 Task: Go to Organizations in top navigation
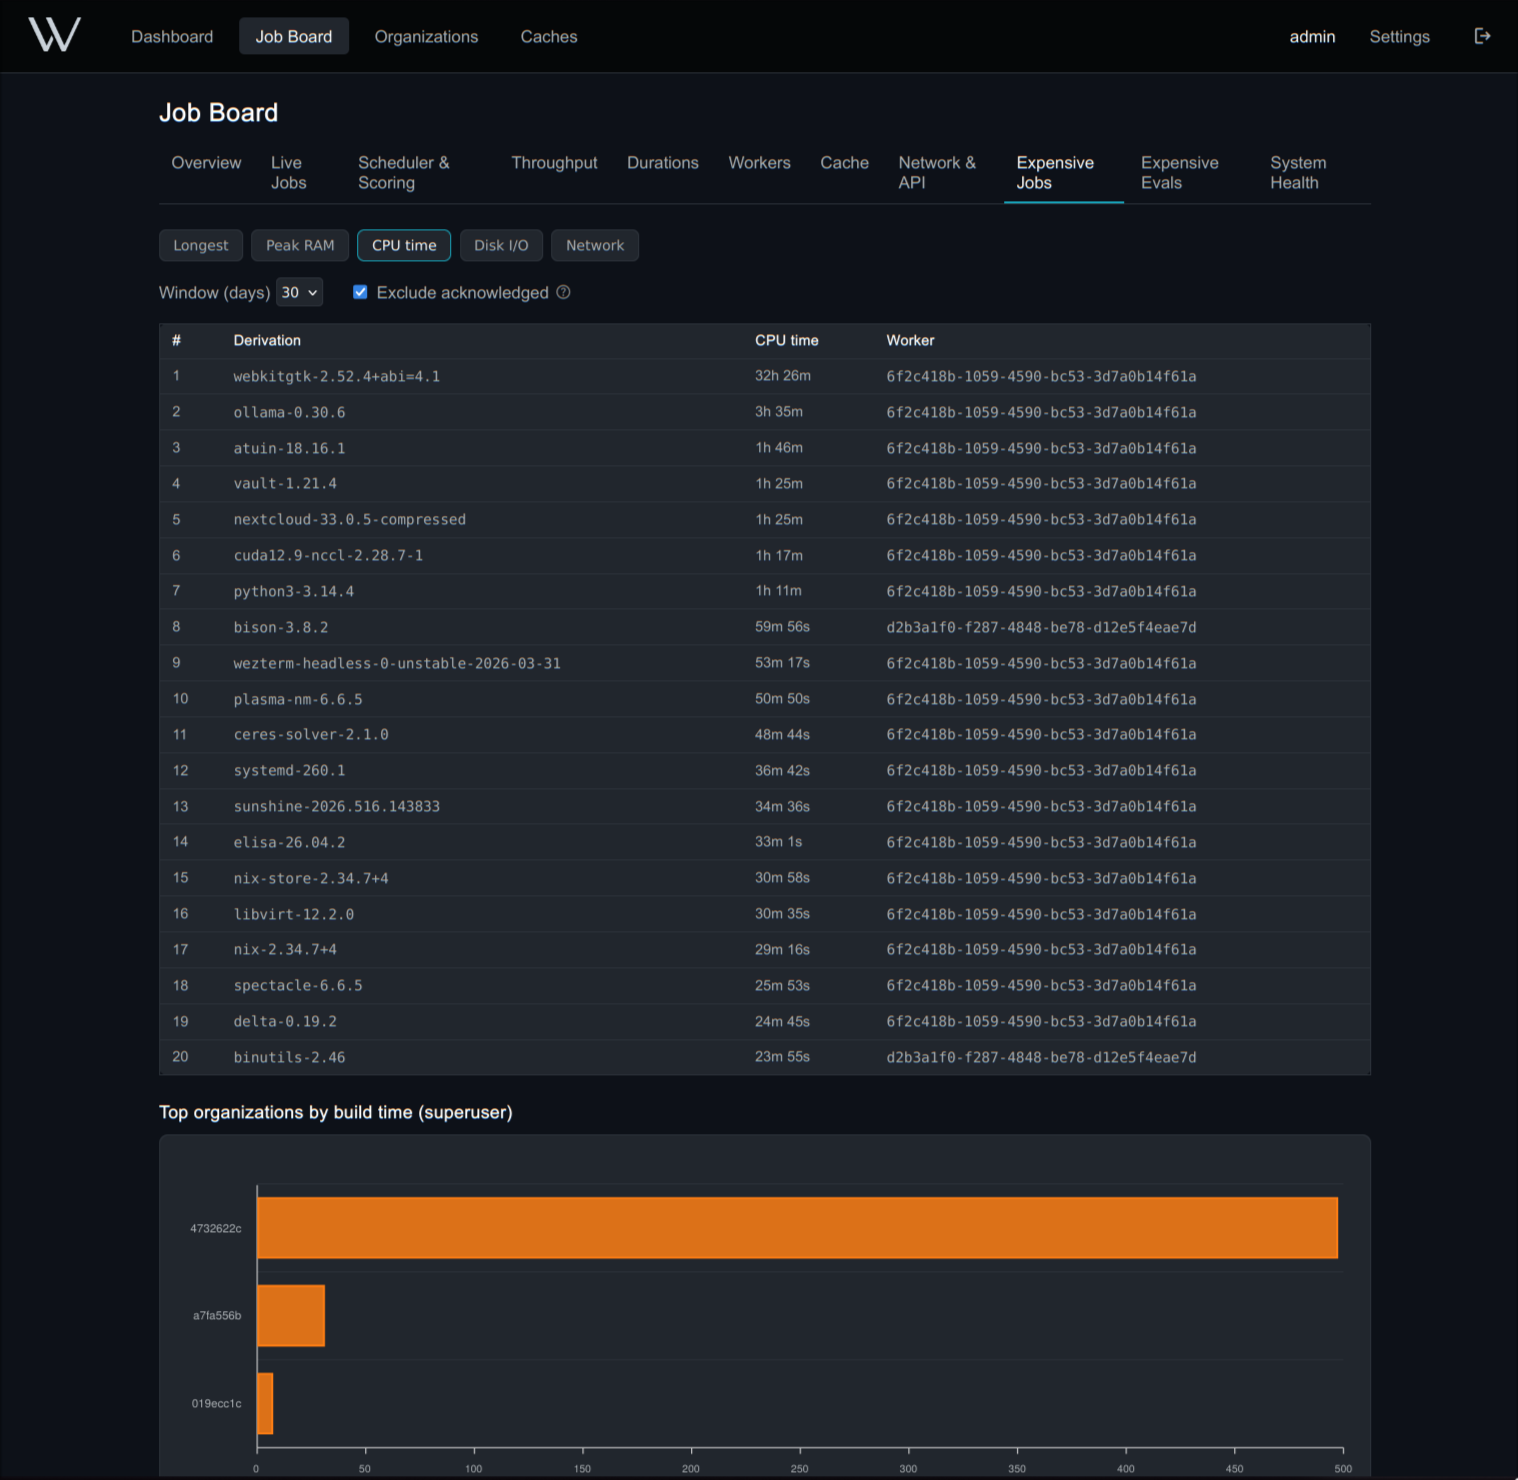point(426,36)
